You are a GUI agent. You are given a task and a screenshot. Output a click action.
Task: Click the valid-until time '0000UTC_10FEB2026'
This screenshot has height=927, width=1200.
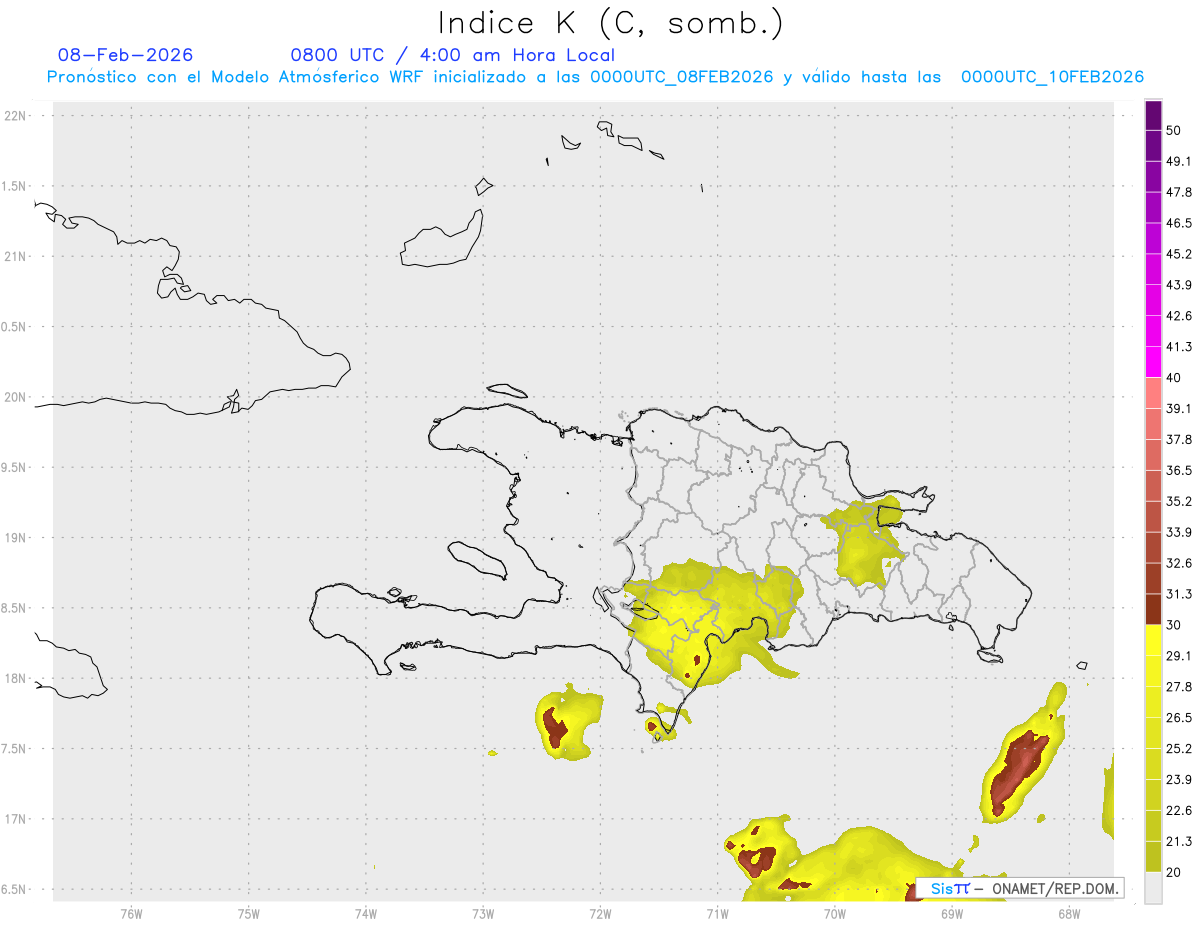(x=1052, y=77)
